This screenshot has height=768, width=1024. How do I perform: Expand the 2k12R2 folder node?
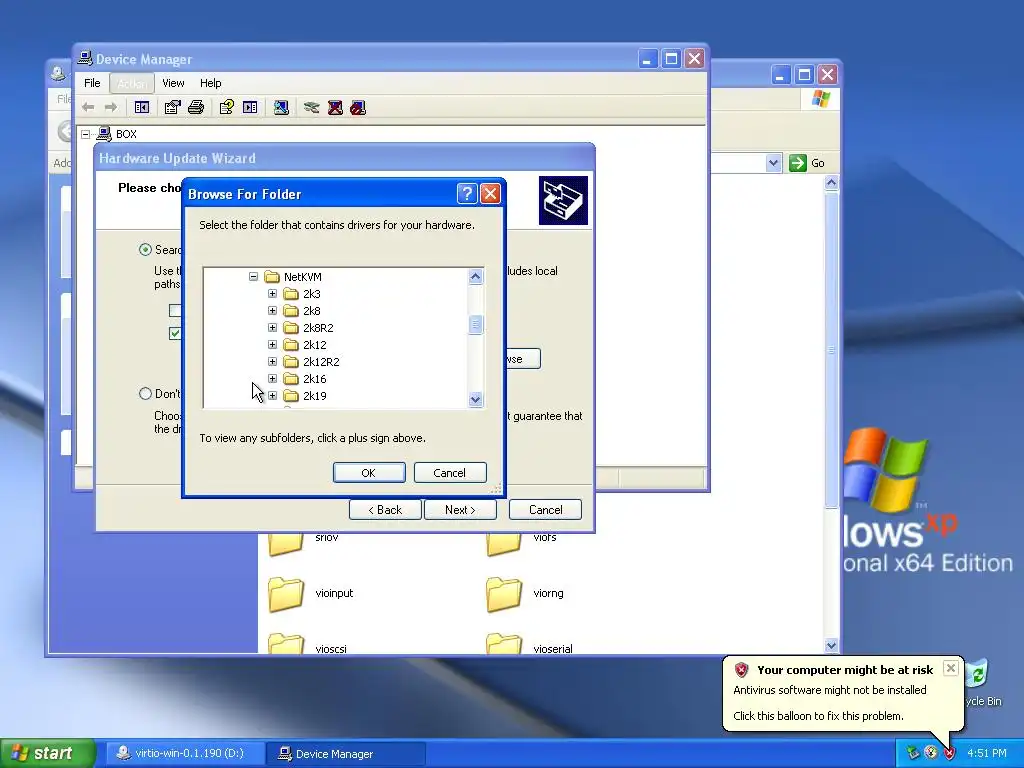272,362
